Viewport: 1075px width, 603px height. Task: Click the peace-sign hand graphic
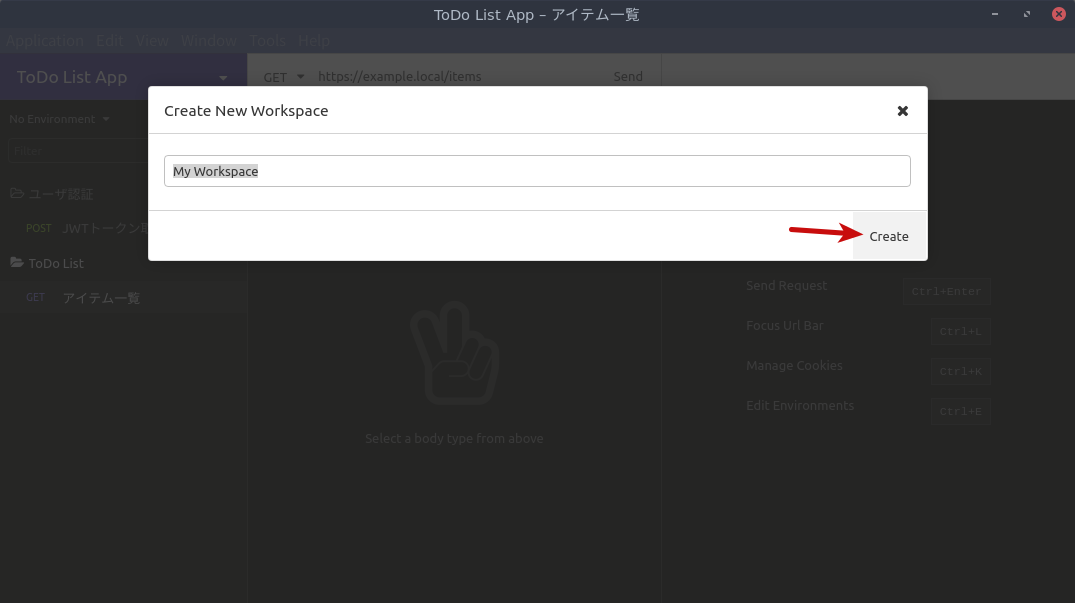point(455,354)
